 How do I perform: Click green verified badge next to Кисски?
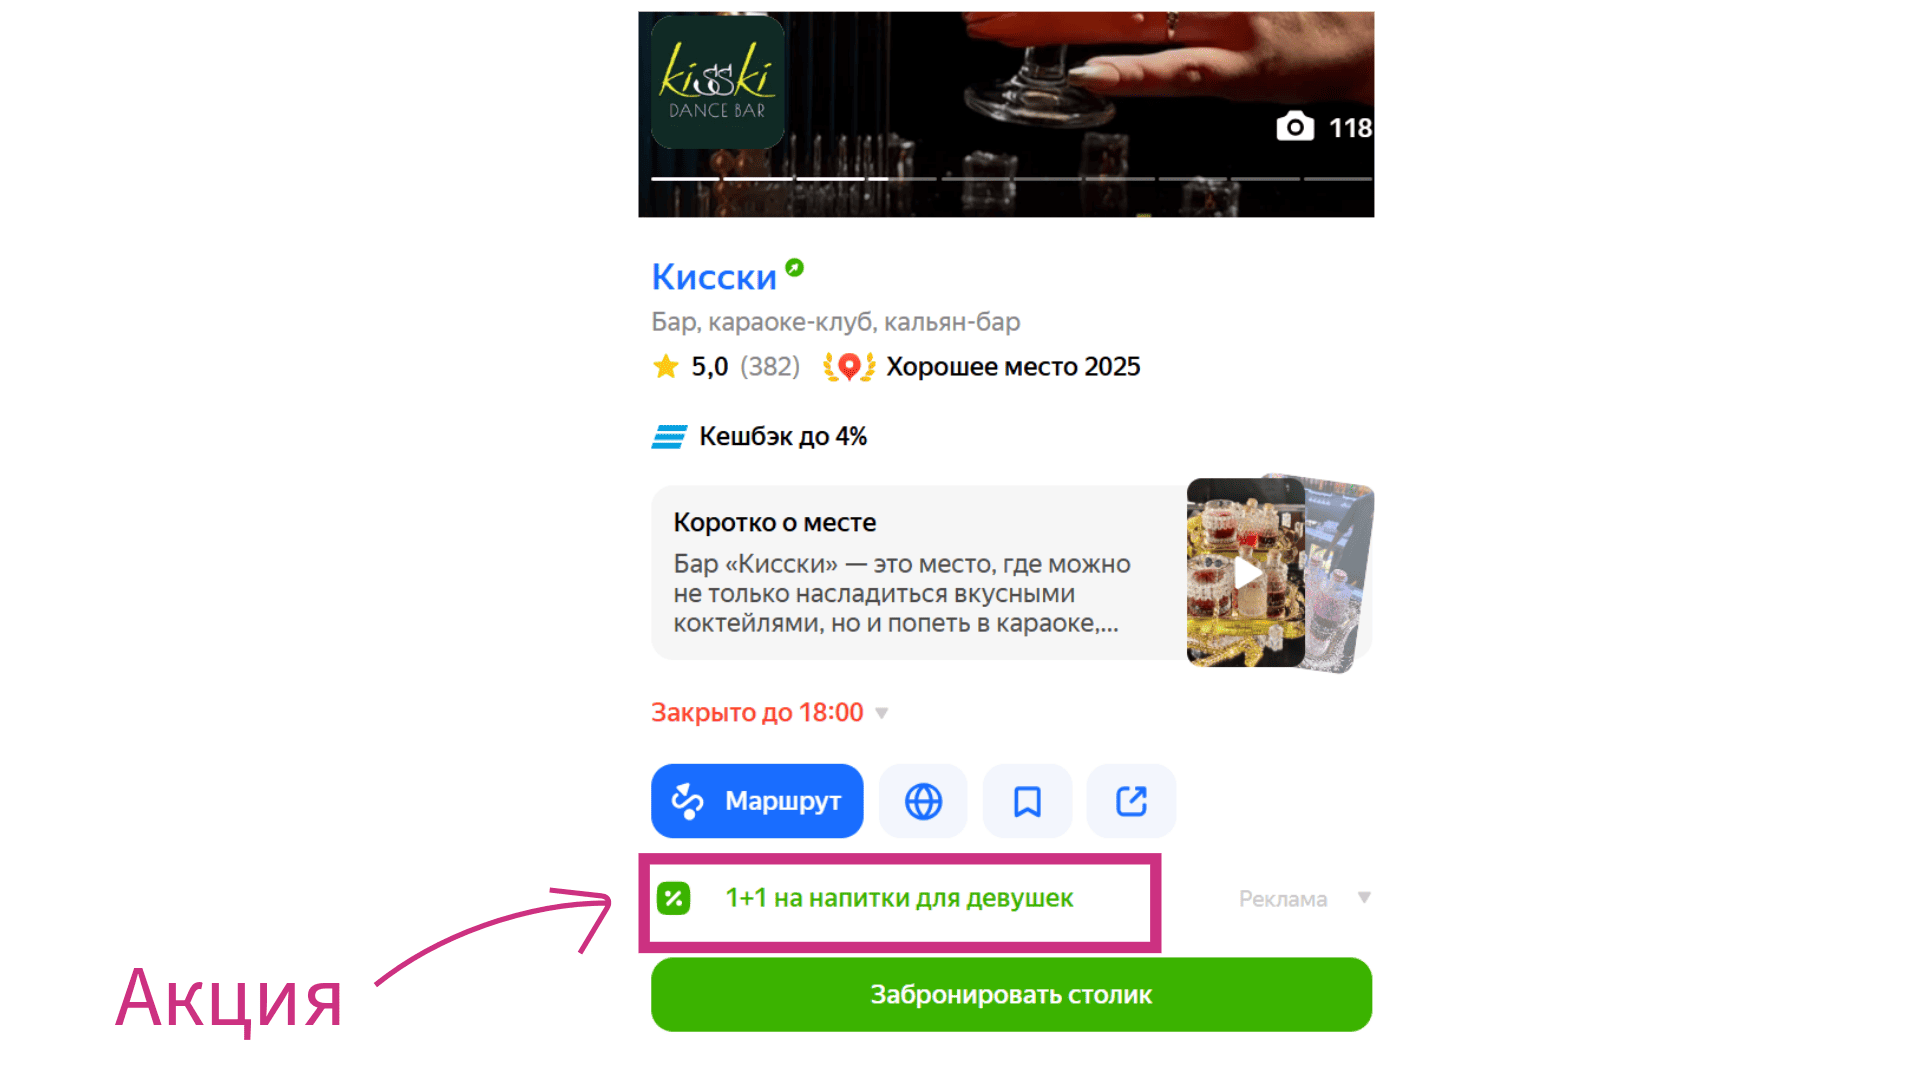click(x=795, y=267)
